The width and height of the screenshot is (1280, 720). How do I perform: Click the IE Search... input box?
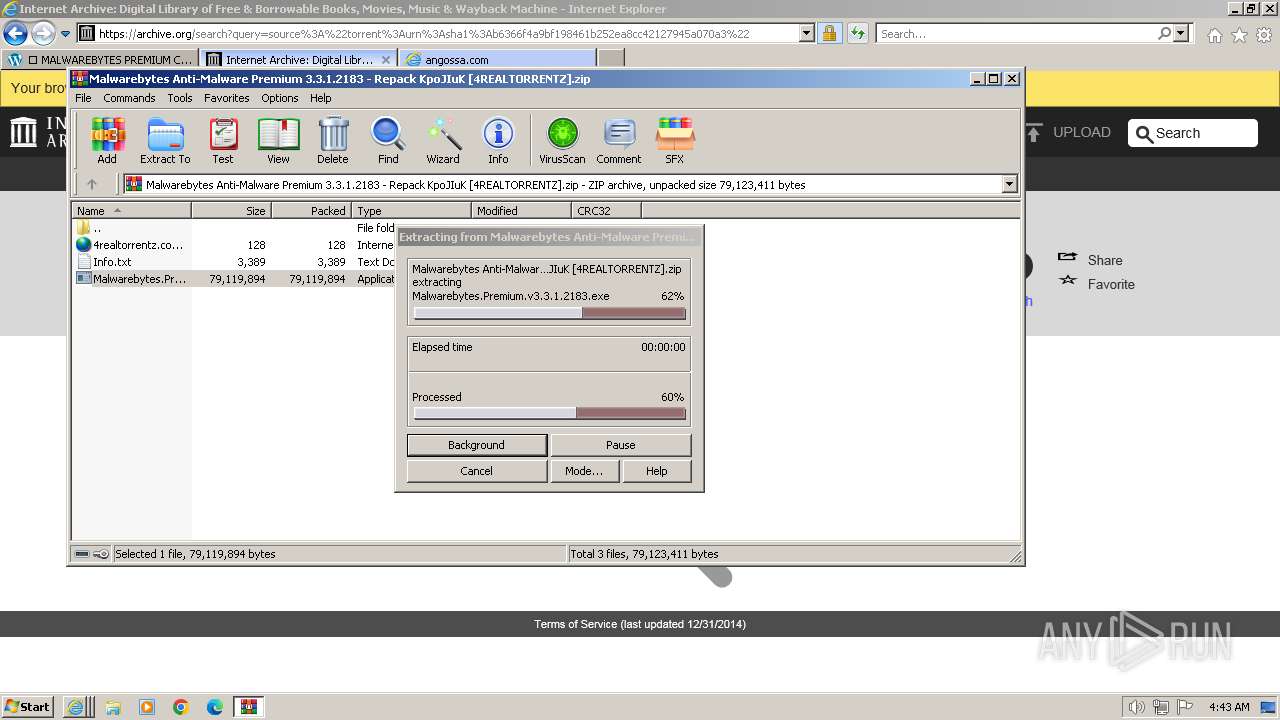(x=1017, y=34)
